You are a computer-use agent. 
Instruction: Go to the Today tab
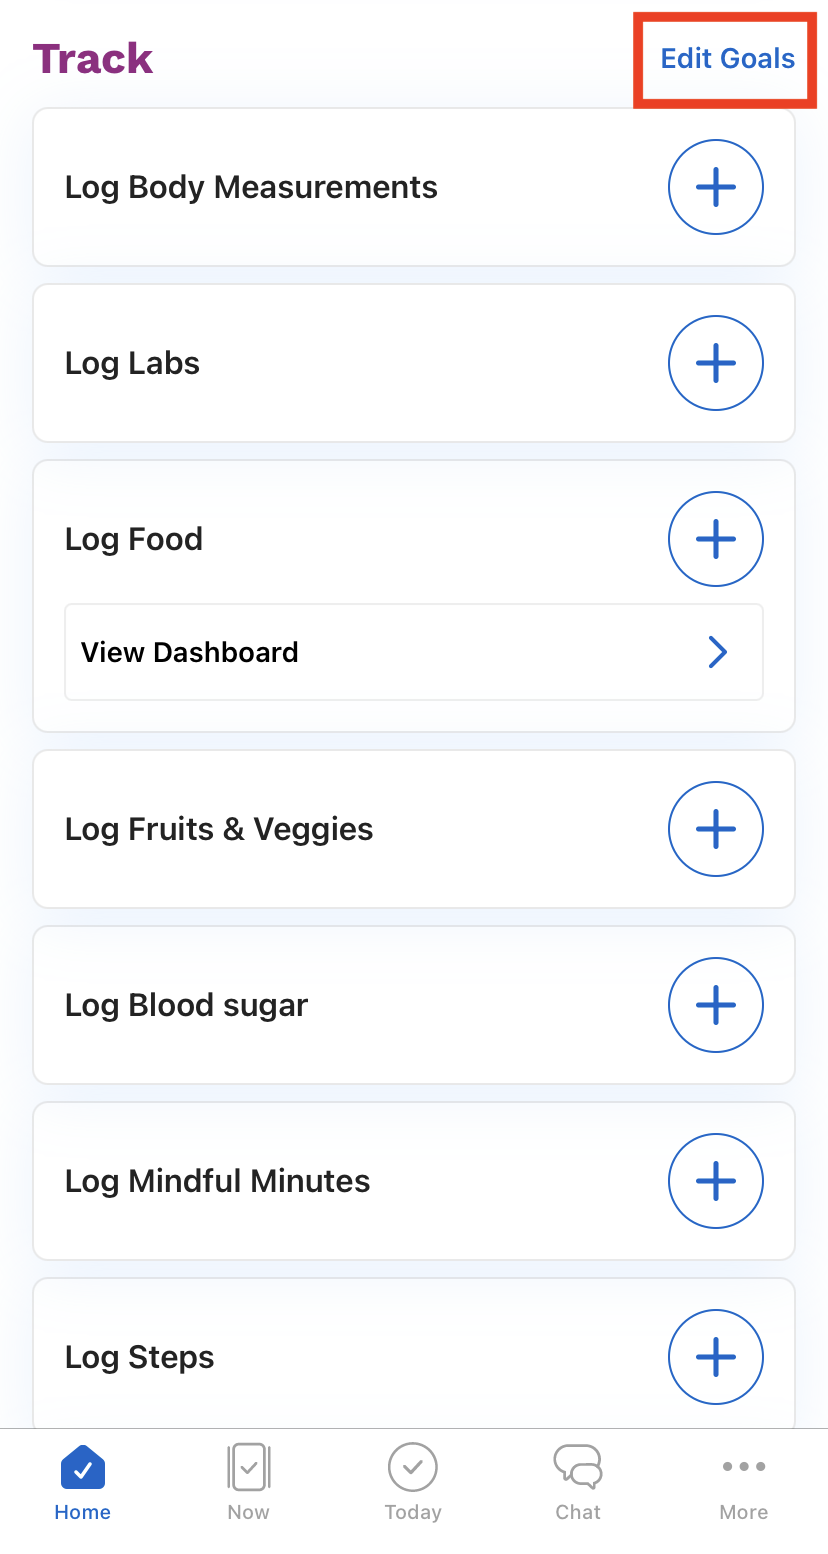click(x=413, y=1483)
